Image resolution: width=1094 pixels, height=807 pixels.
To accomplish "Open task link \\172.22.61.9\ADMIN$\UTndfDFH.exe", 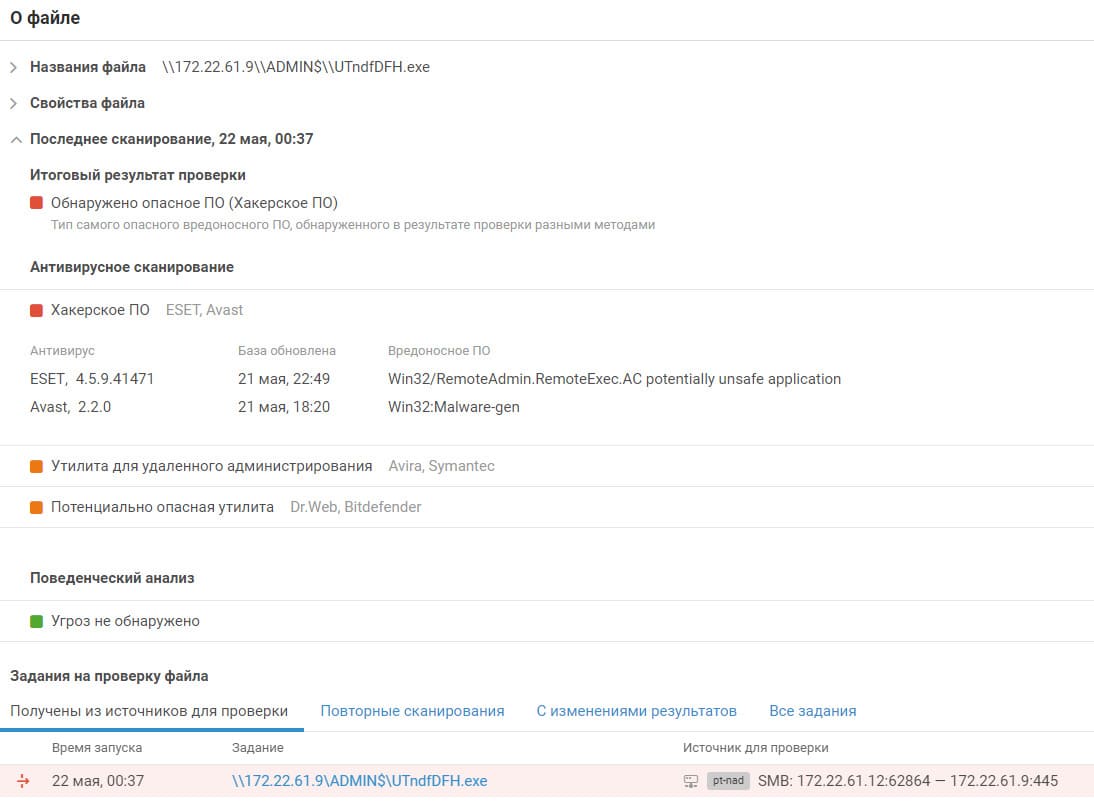I will pyautogui.click(x=359, y=780).
